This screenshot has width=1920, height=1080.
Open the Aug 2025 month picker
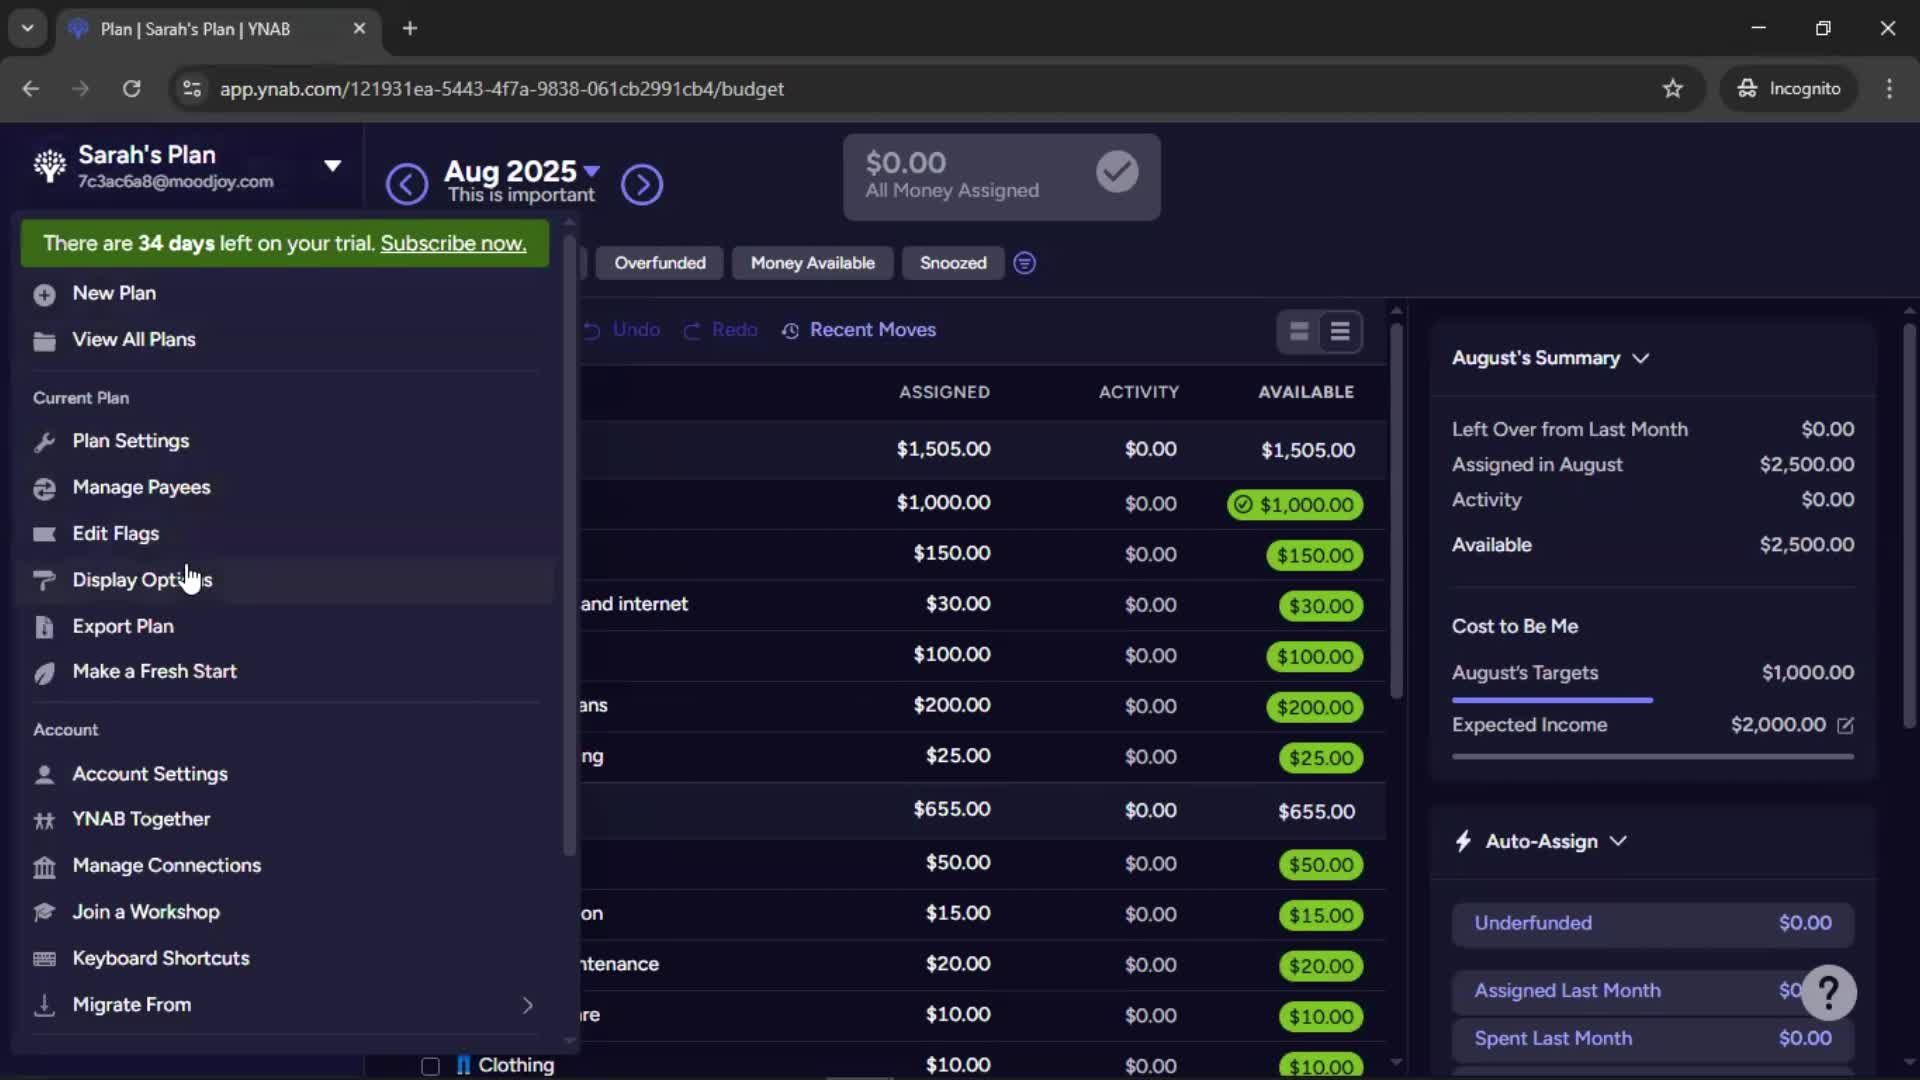click(x=521, y=171)
